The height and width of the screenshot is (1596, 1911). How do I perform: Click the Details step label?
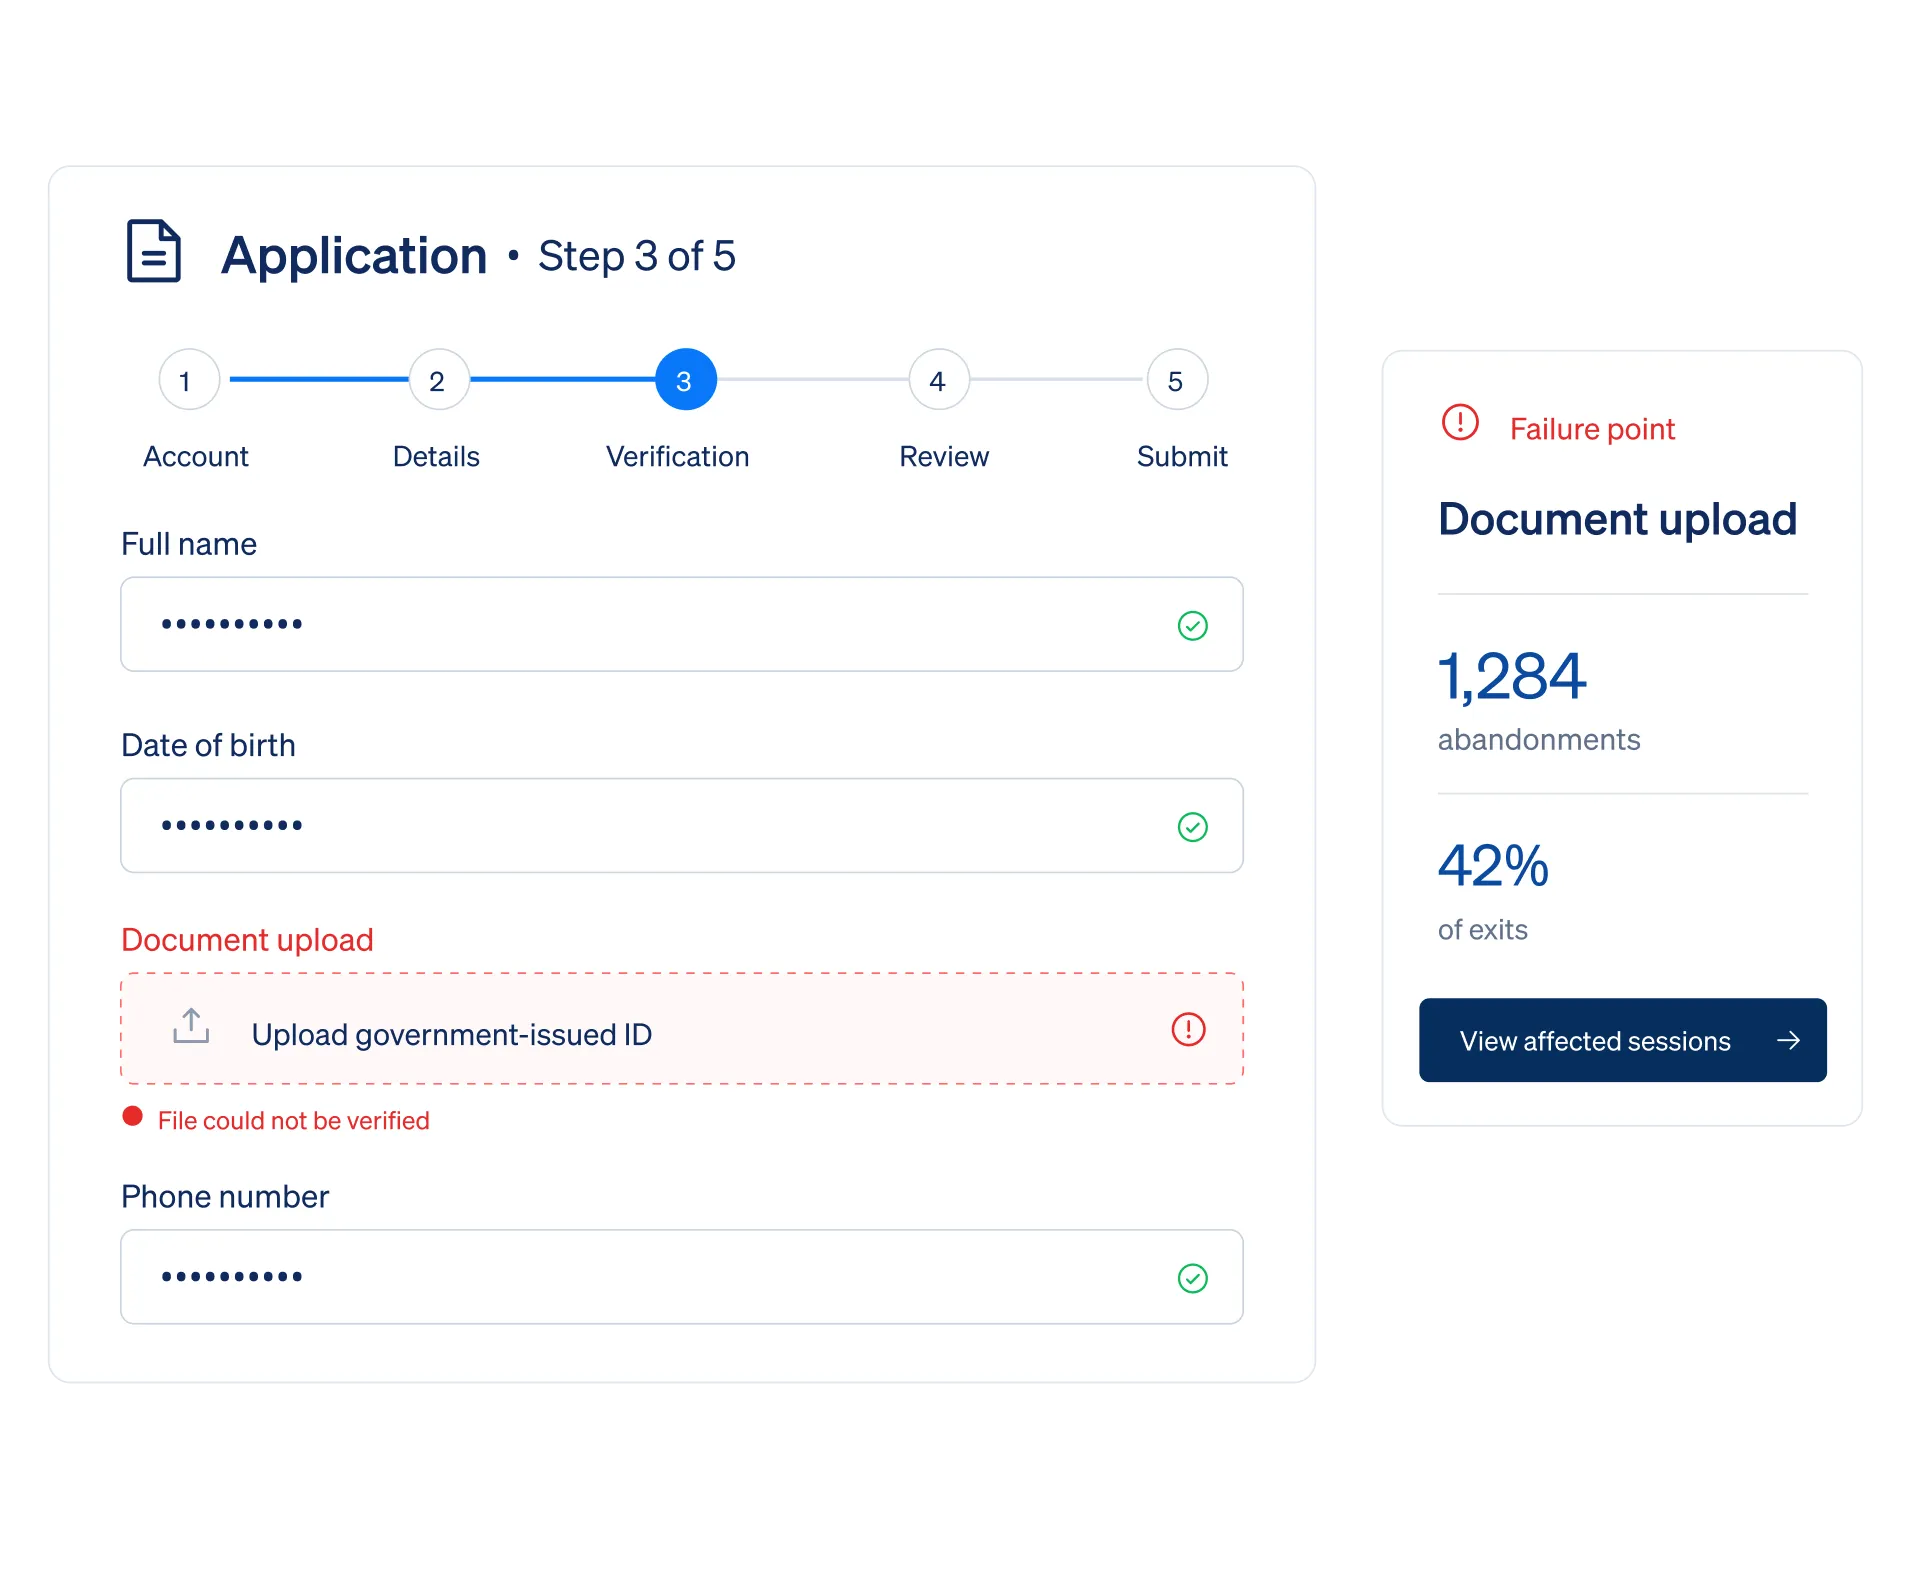point(436,457)
